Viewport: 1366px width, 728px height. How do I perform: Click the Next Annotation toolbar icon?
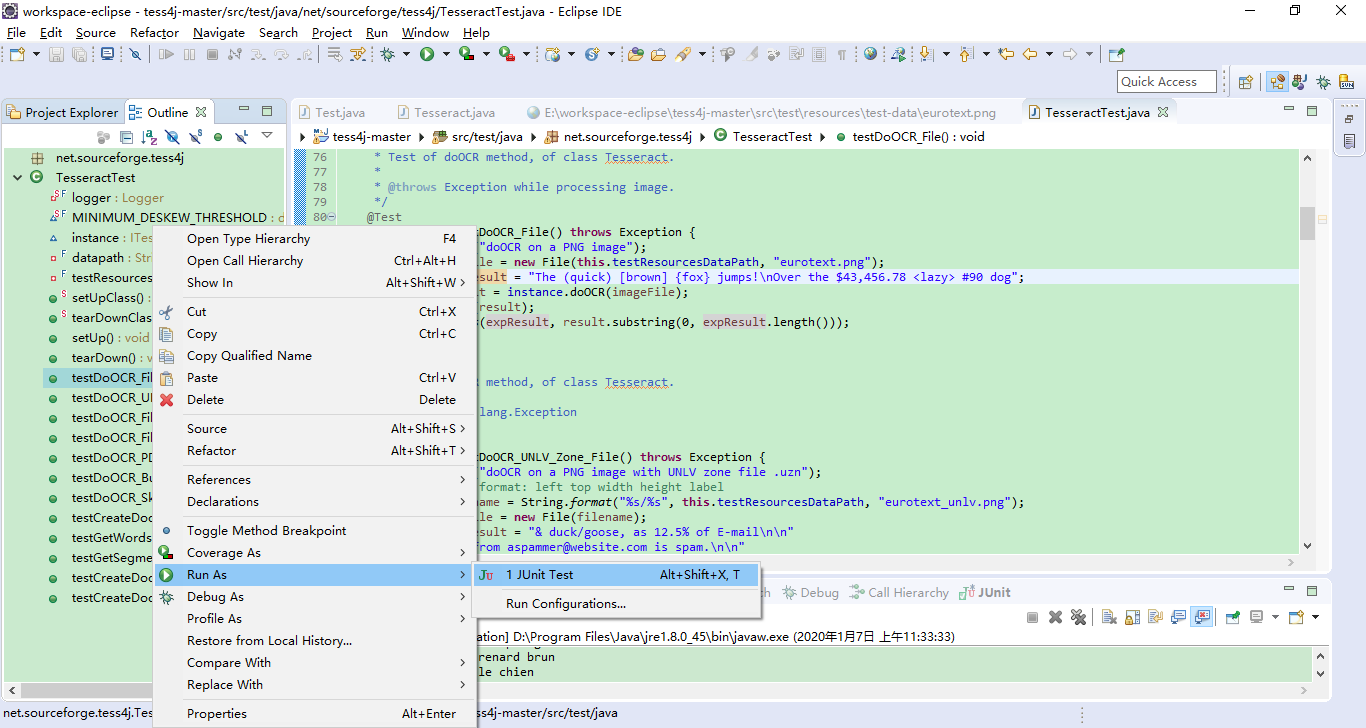pos(925,54)
